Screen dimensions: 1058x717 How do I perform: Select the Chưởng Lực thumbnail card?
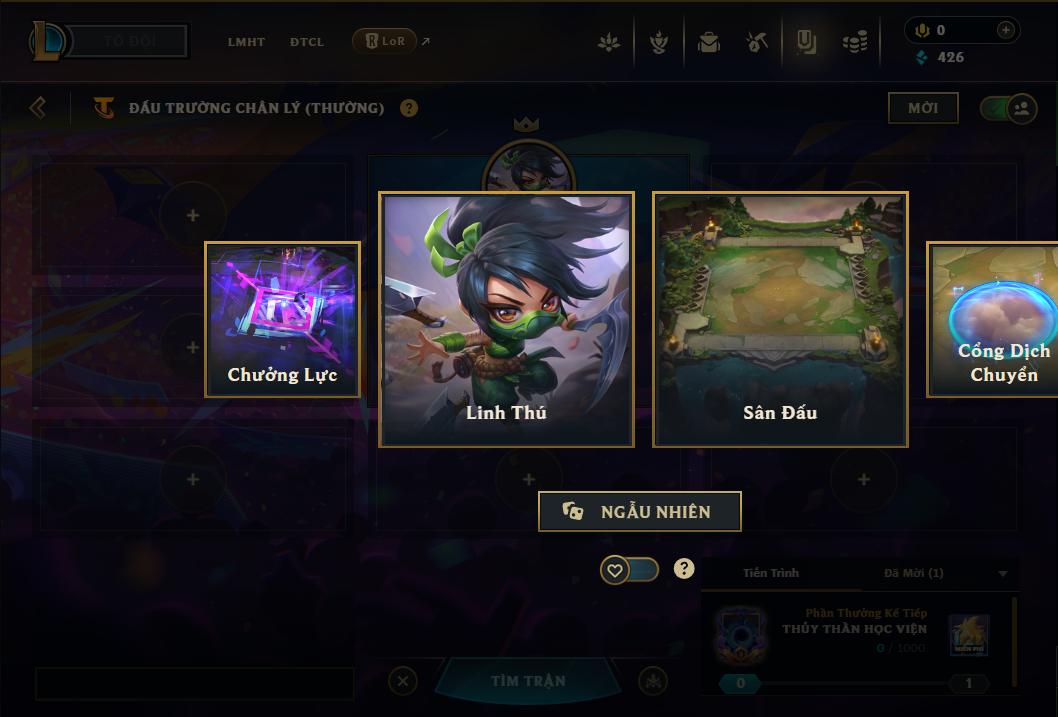(x=283, y=320)
